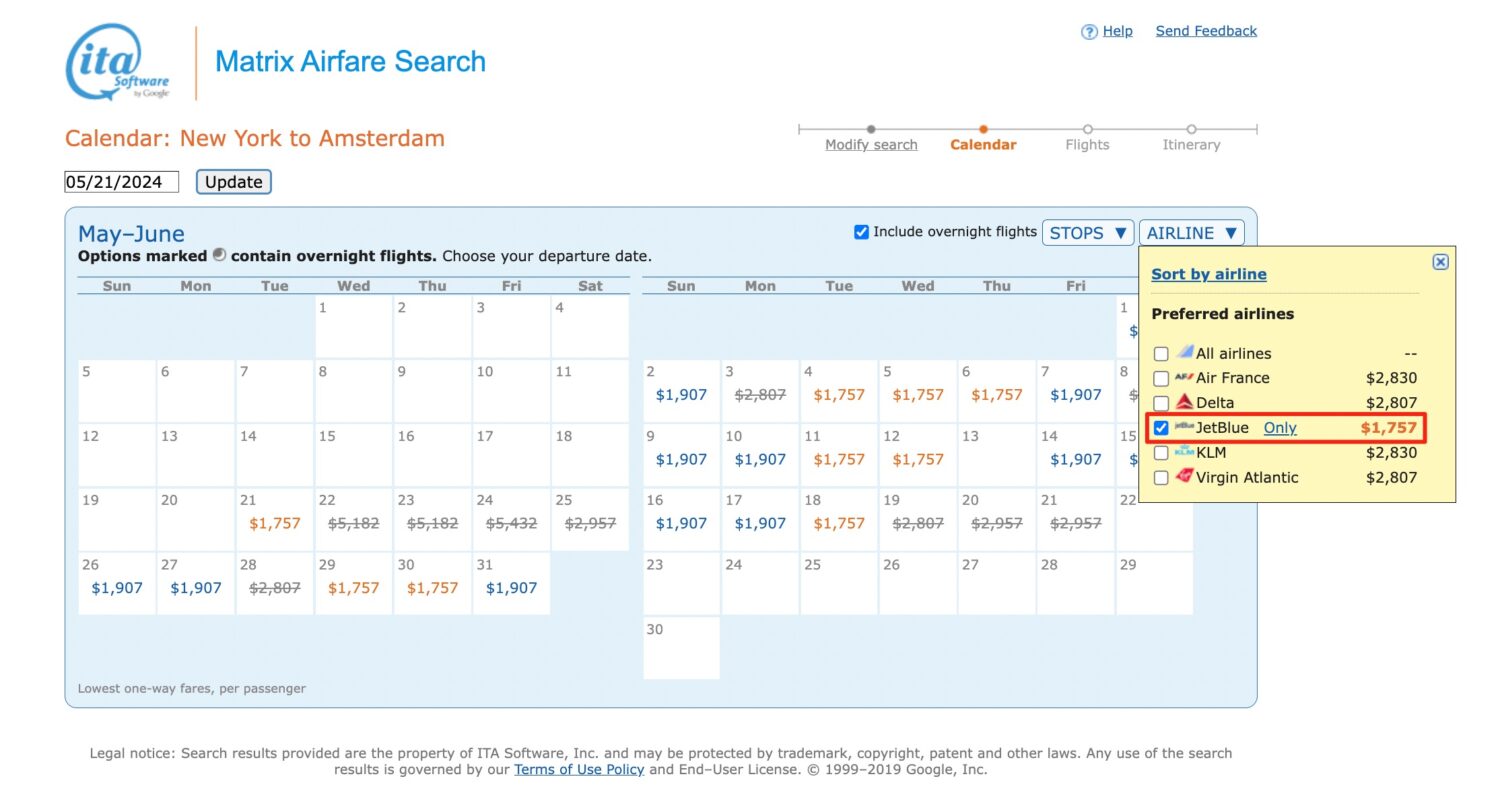
Task: Click the JetBlue airline logo
Action: (1186, 427)
